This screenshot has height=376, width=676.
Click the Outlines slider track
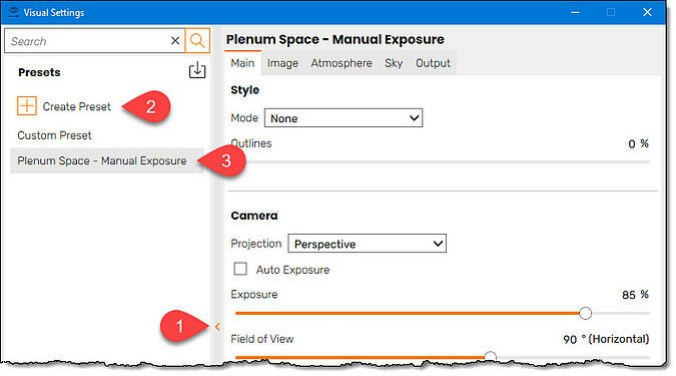(442, 162)
